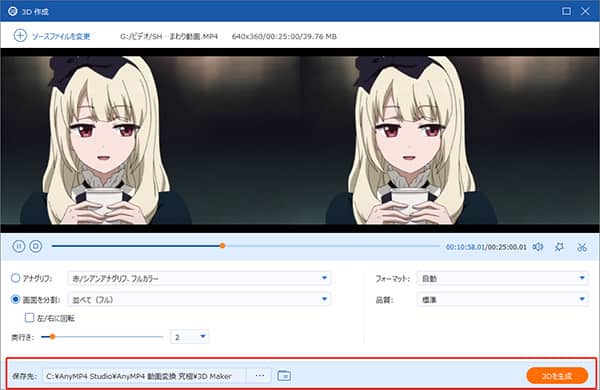Click ソースファイルを変更 link text
Screen dimensions: 600x390
(61, 36)
